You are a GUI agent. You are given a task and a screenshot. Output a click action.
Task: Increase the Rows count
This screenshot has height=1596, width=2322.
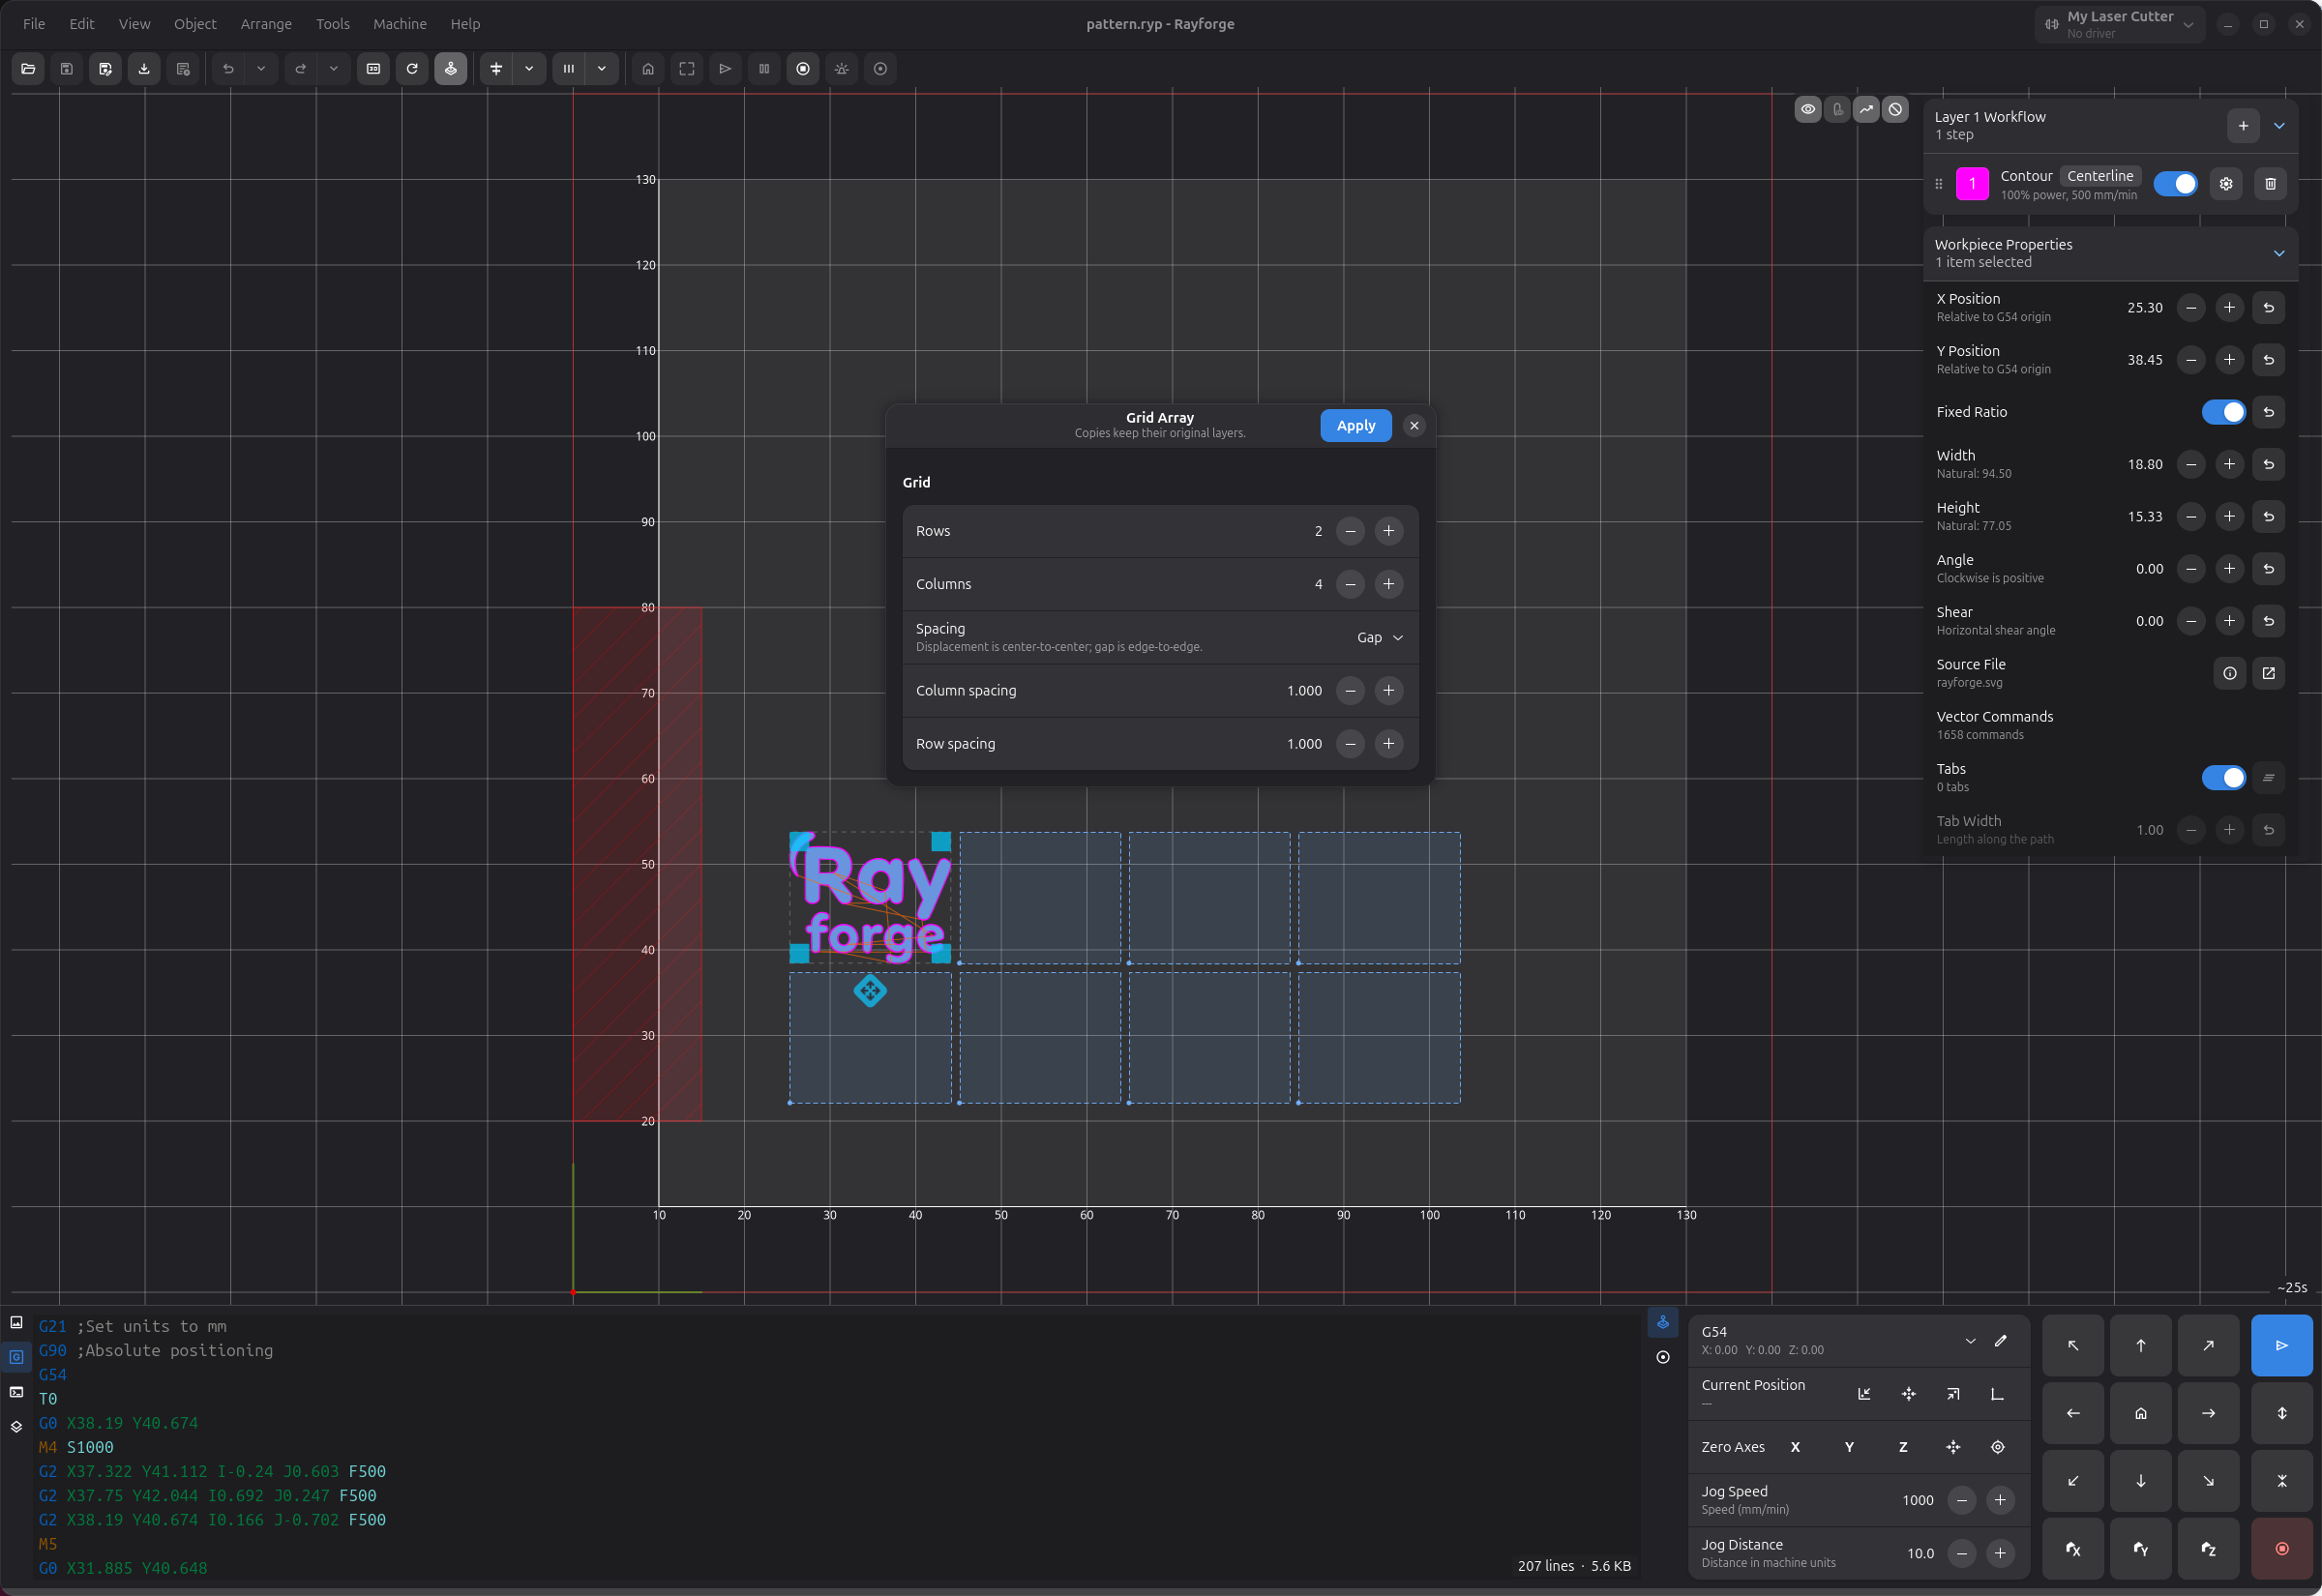point(1388,531)
